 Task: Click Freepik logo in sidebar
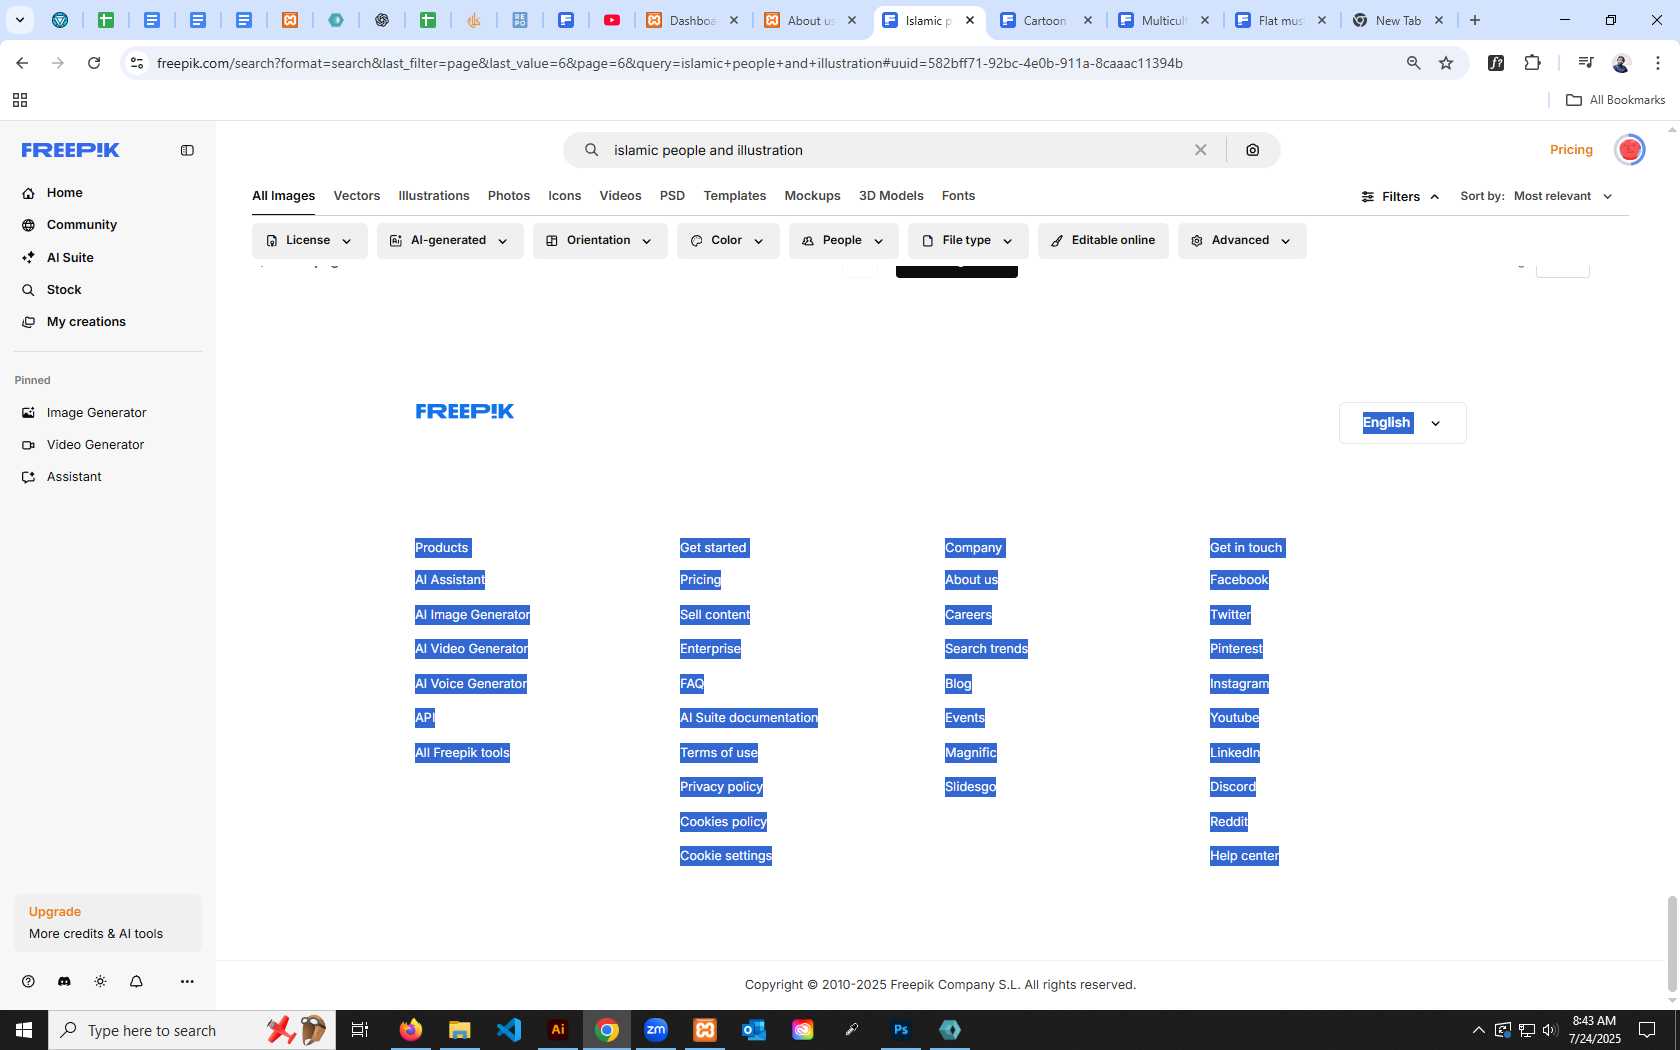pyautogui.click(x=71, y=150)
